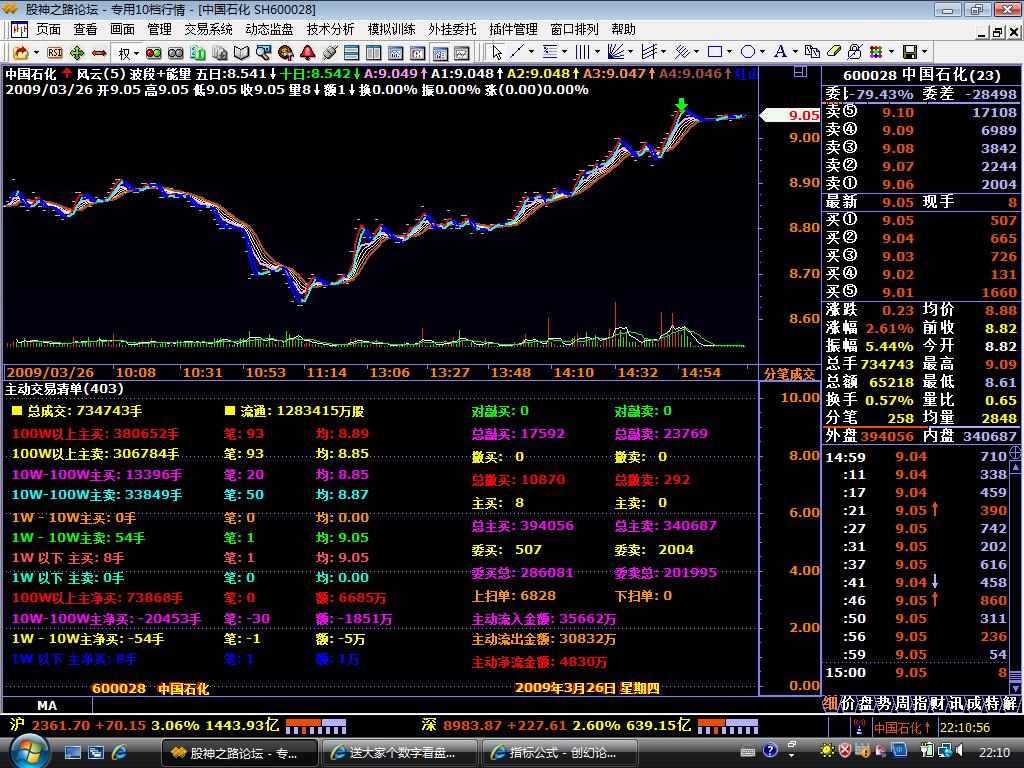
Task: Expand the save icon dropdown arrow
Action: [x=924, y=52]
